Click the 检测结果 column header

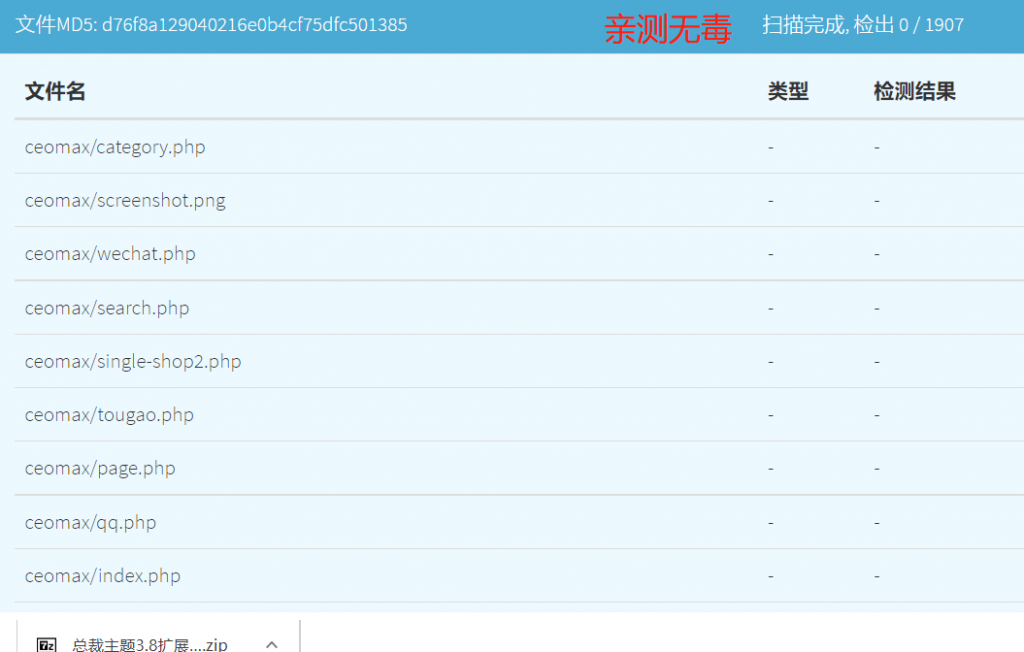(x=914, y=91)
